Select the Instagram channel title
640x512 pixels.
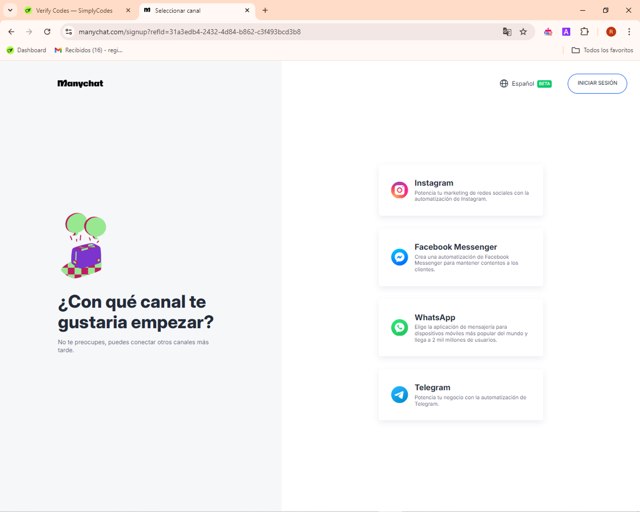coord(434,183)
